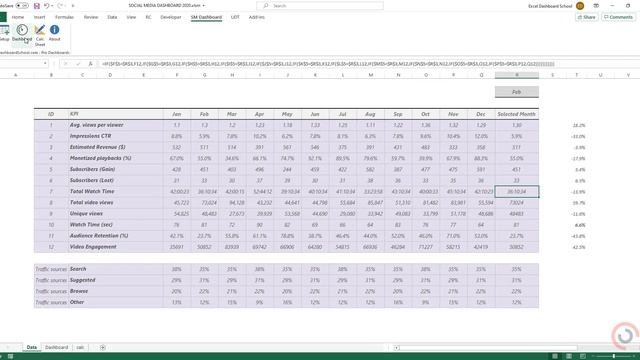Switch to Page Break Preview in status bar
This screenshot has height=360, width=640.
click(582, 356)
